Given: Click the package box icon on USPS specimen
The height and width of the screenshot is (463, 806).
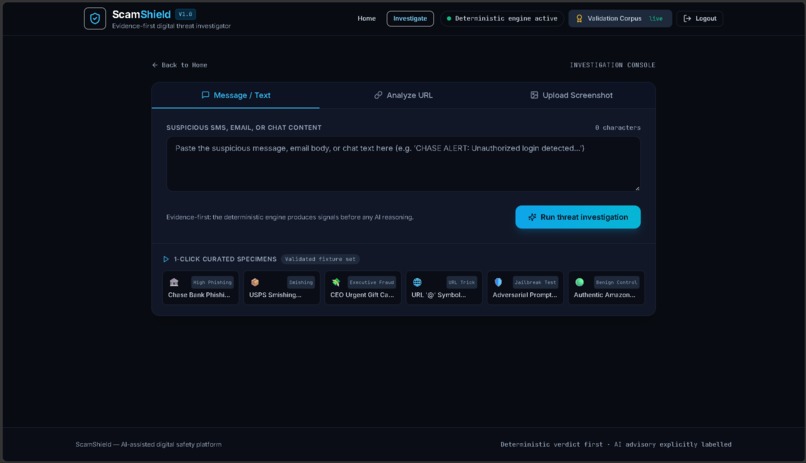Looking at the screenshot, I should click(x=254, y=282).
